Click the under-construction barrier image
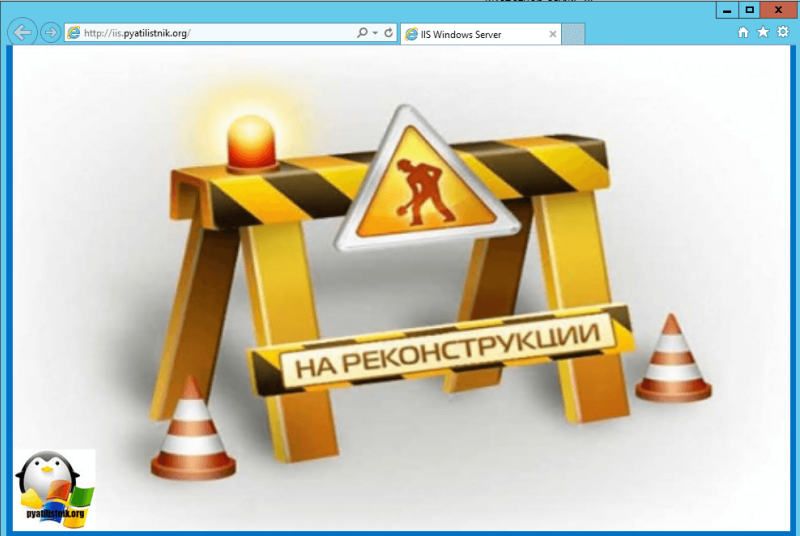This screenshot has height=536, width=800. 401,288
